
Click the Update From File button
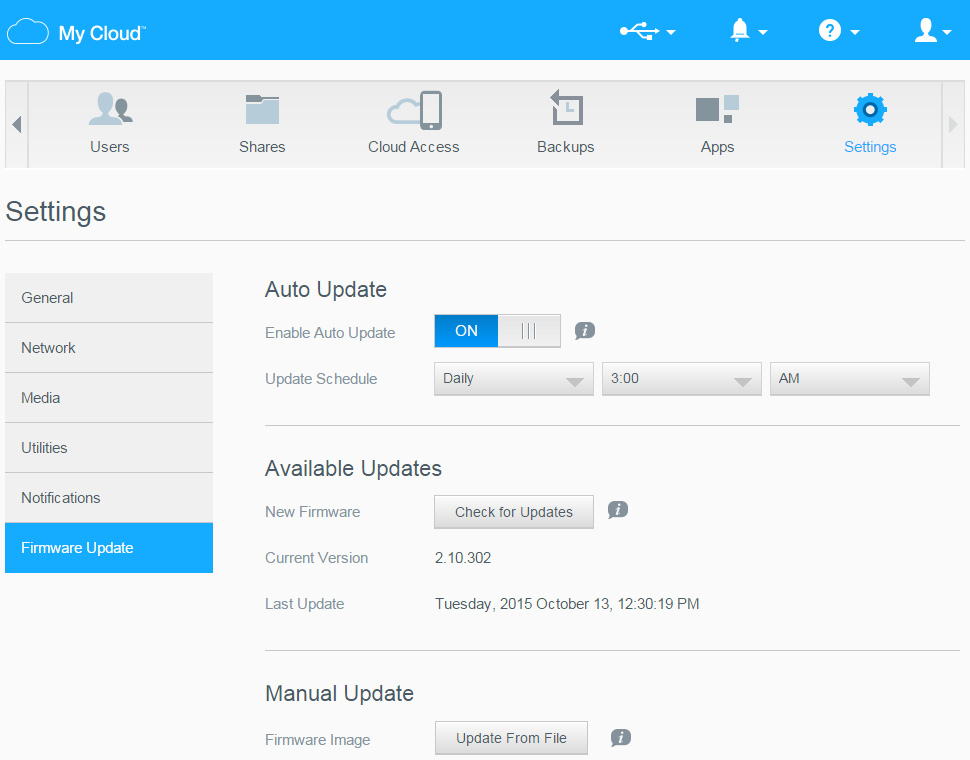tap(511, 738)
